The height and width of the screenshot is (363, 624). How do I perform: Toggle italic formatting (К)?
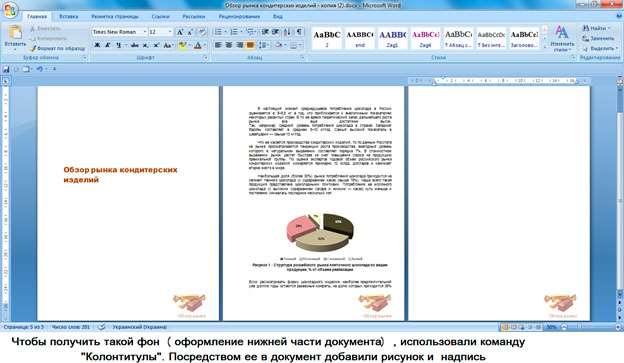click(x=107, y=45)
